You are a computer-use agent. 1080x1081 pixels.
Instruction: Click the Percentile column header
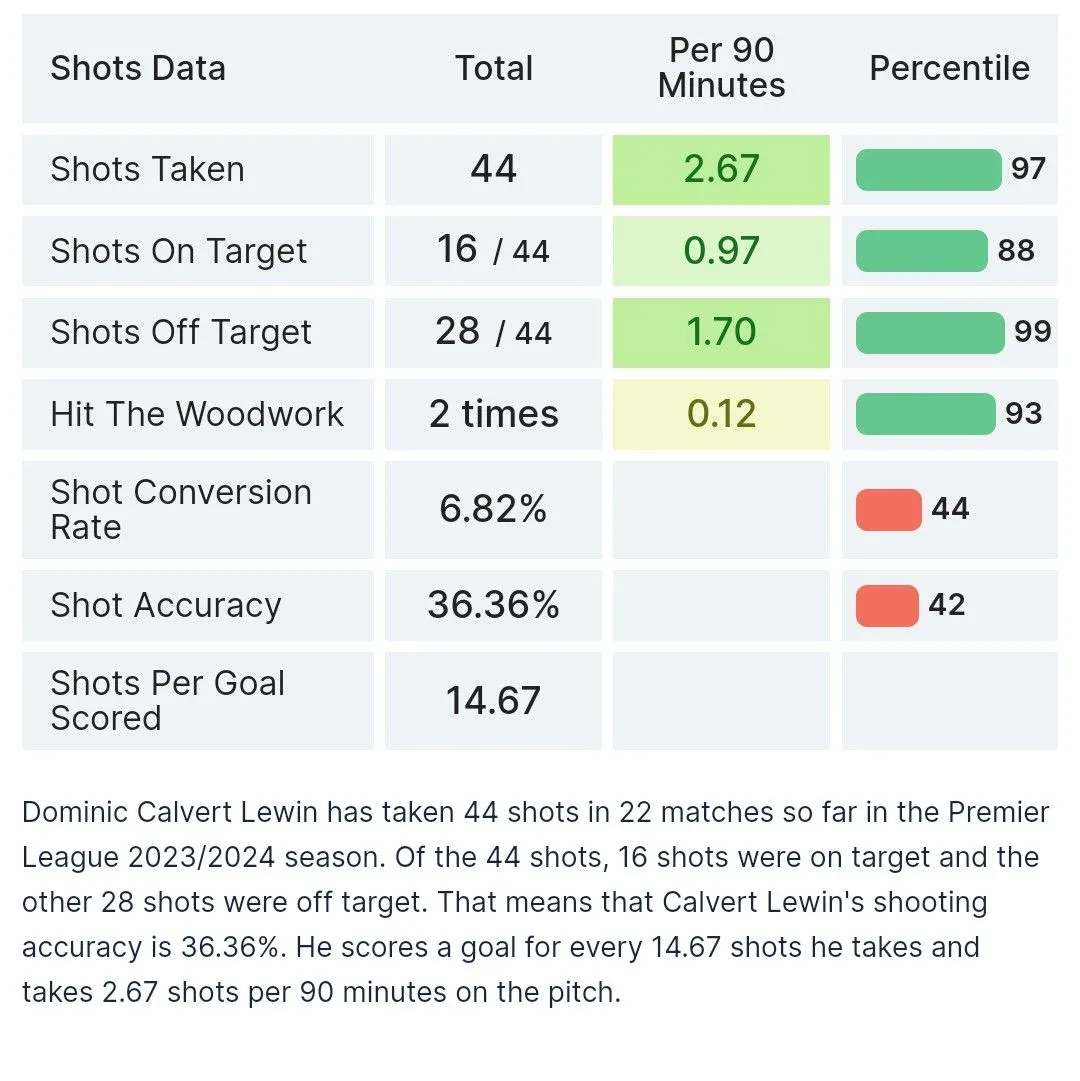tap(949, 68)
